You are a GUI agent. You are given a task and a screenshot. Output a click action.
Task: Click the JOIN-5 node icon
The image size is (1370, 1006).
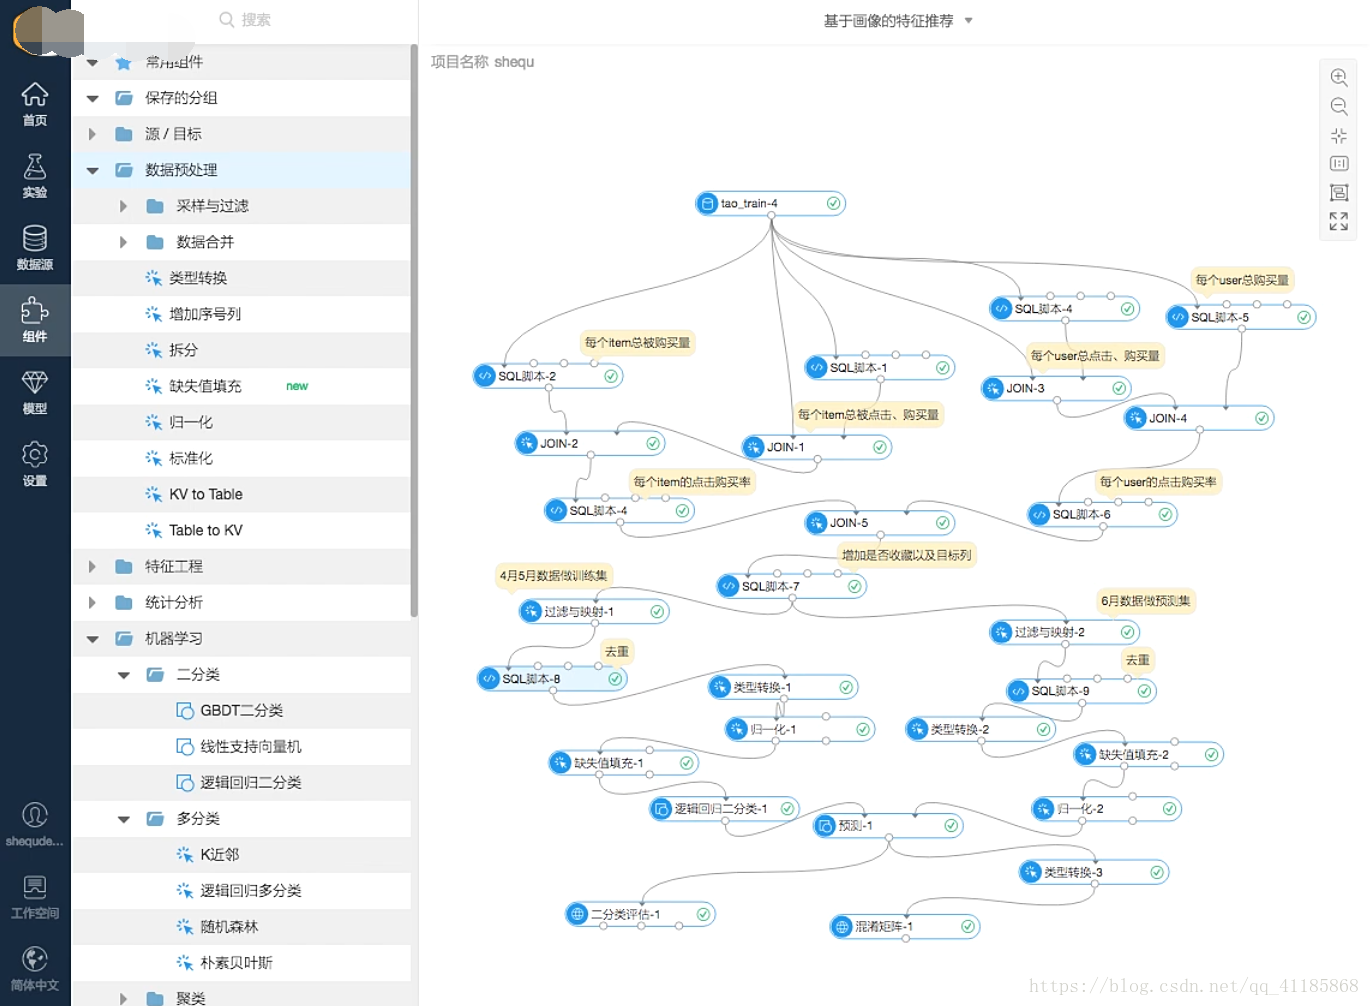pos(817,523)
